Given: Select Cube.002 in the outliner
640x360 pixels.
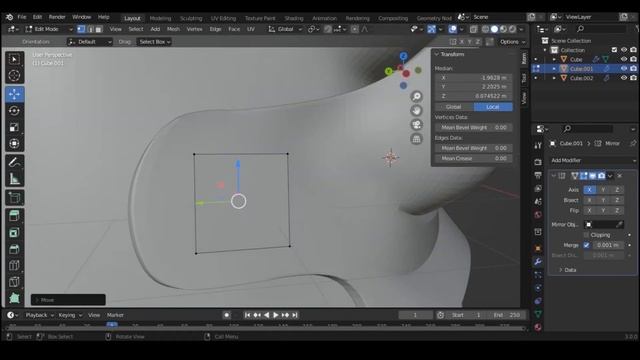Looking at the screenshot, I should tap(581, 78).
